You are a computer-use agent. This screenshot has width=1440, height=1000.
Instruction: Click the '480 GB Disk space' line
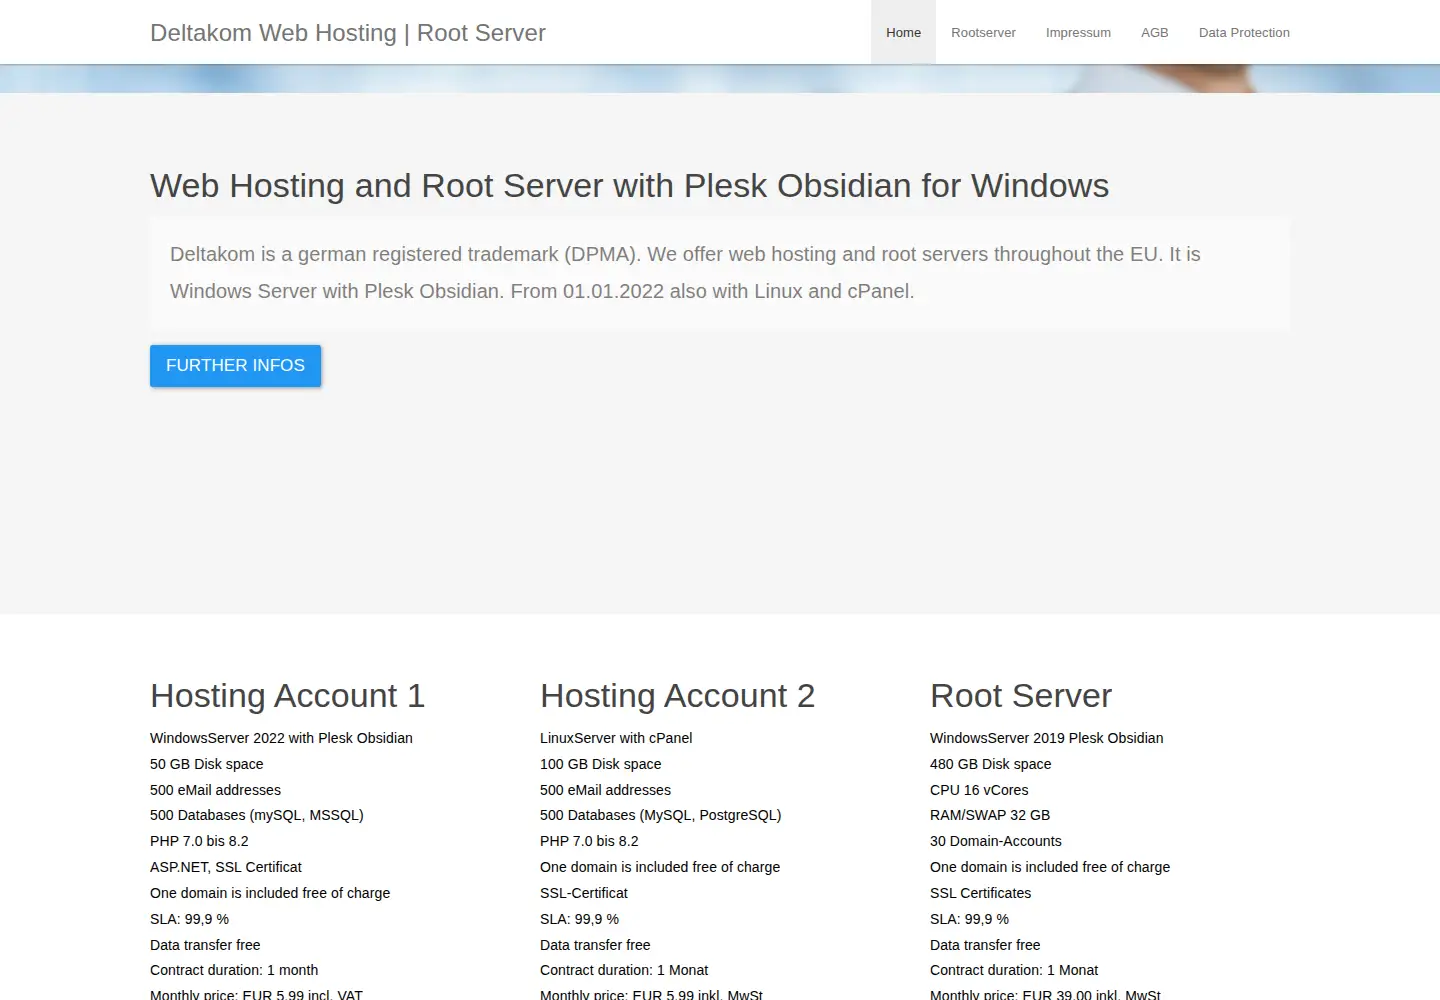tap(990, 764)
